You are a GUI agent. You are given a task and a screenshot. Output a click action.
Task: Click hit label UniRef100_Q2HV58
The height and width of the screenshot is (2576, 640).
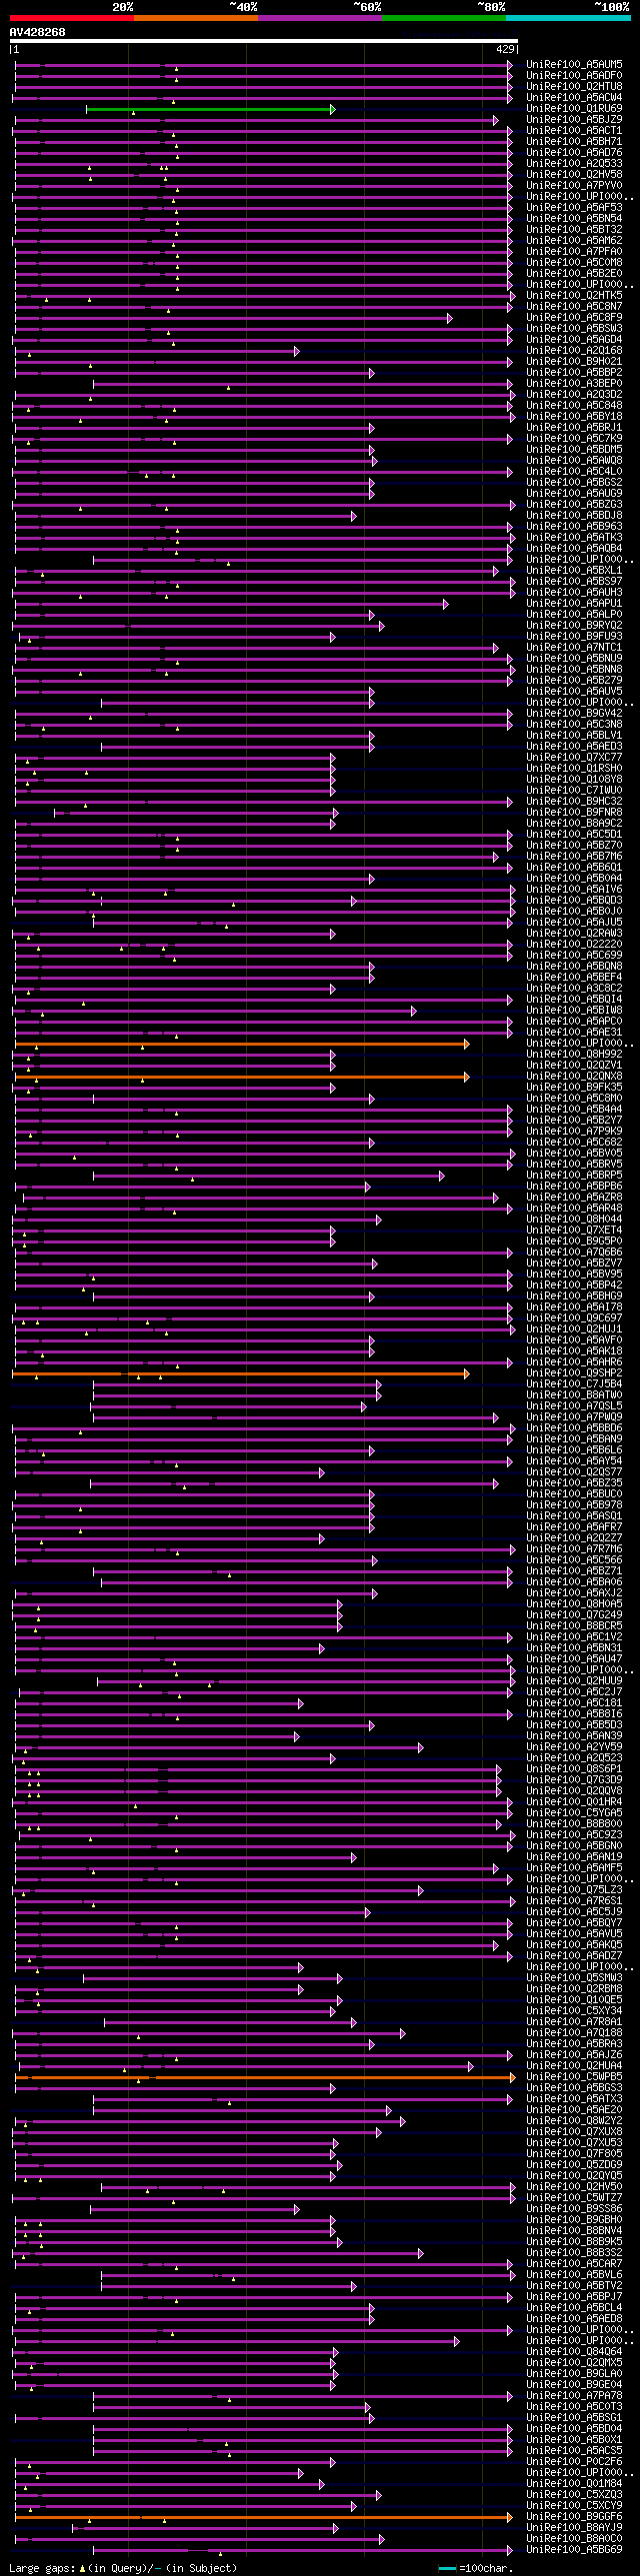(574, 175)
